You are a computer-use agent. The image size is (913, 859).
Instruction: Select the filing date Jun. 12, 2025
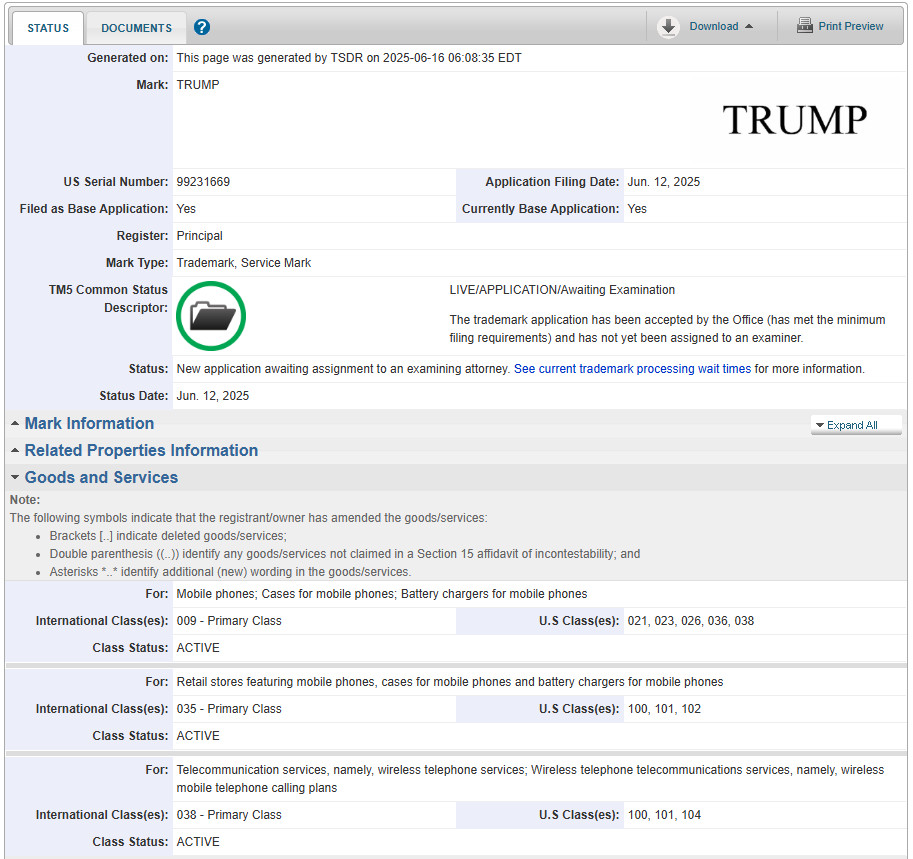pos(664,182)
